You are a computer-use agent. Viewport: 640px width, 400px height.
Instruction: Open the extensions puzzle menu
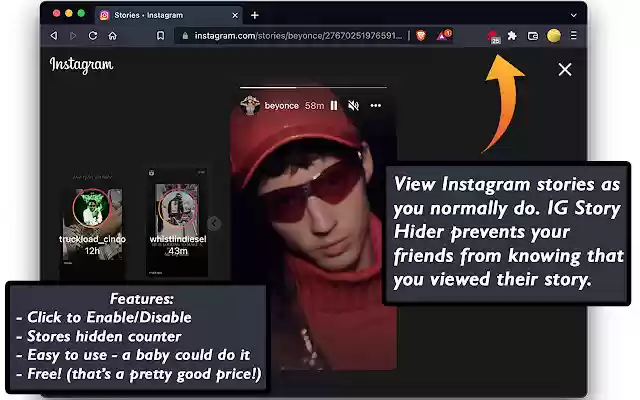click(512, 36)
